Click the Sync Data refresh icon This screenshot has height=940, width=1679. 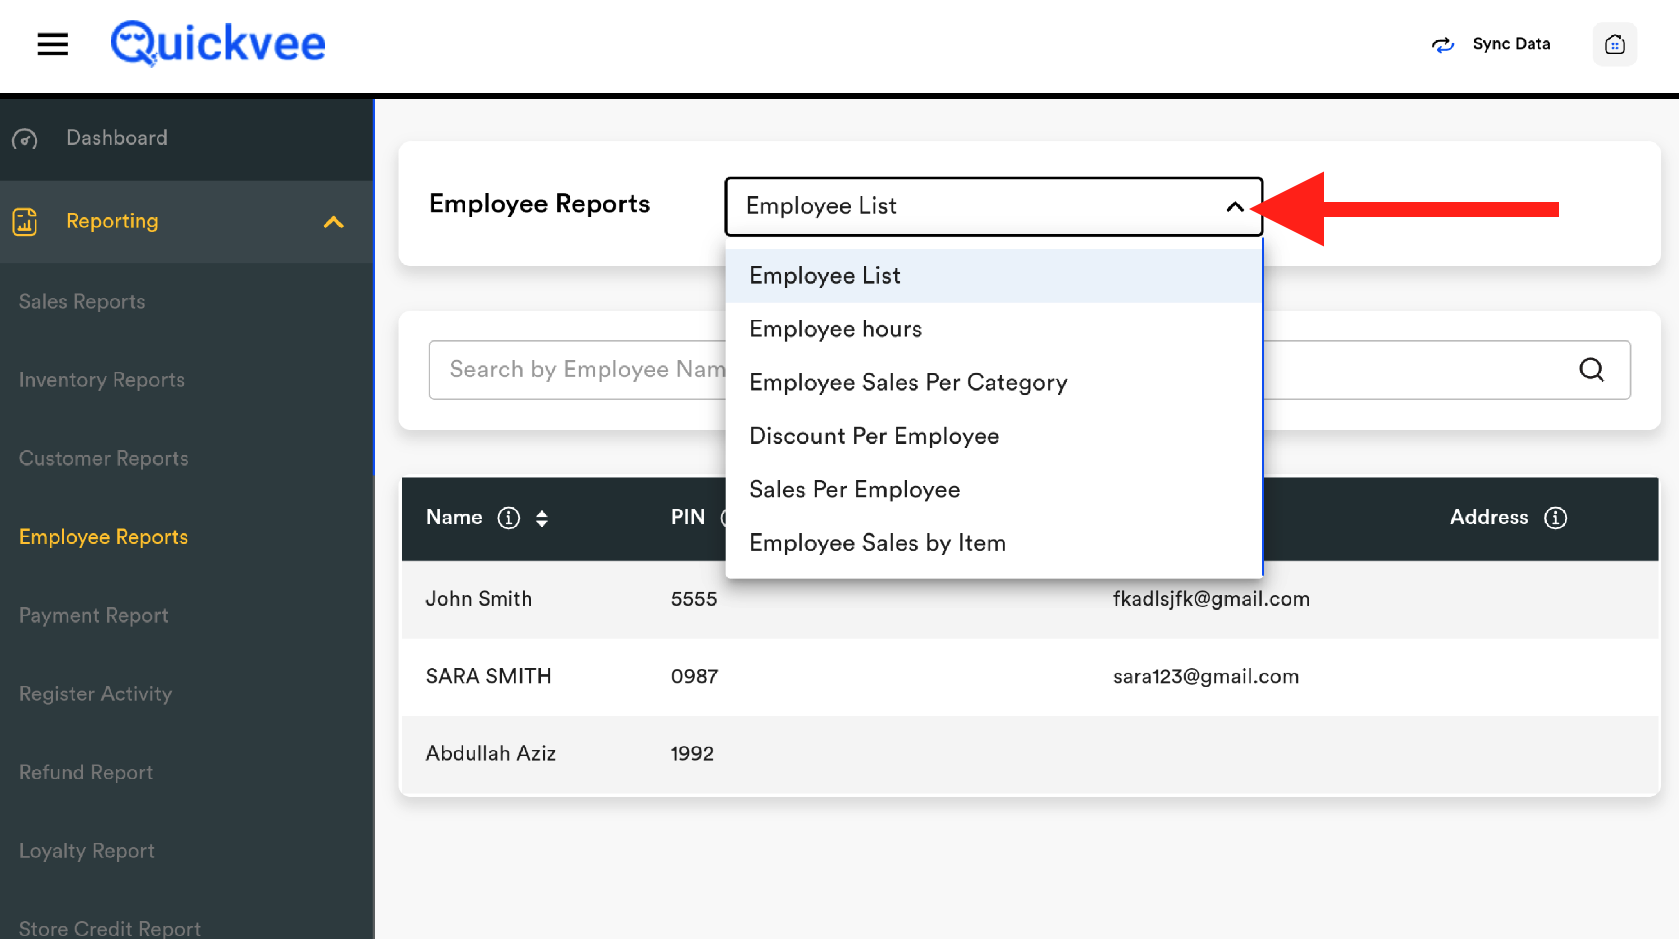coord(1442,44)
